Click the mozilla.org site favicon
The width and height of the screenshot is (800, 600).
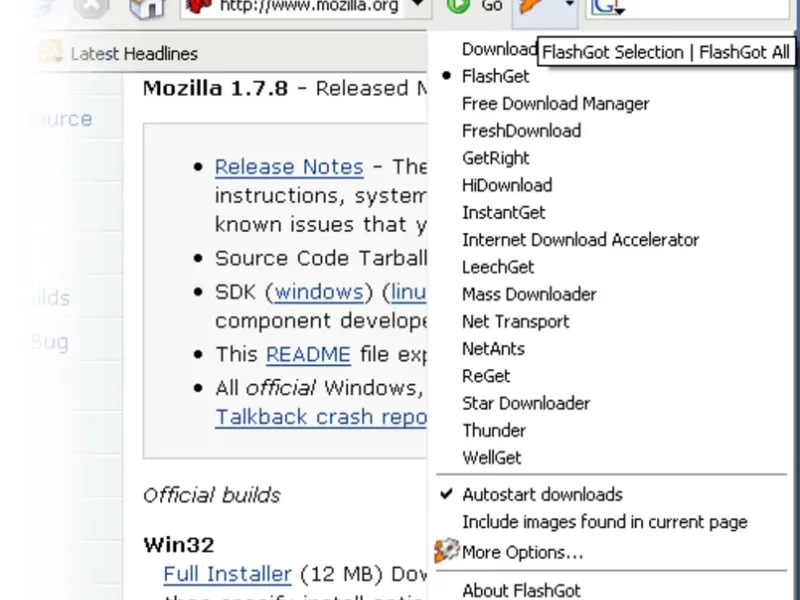[x=198, y=6]
